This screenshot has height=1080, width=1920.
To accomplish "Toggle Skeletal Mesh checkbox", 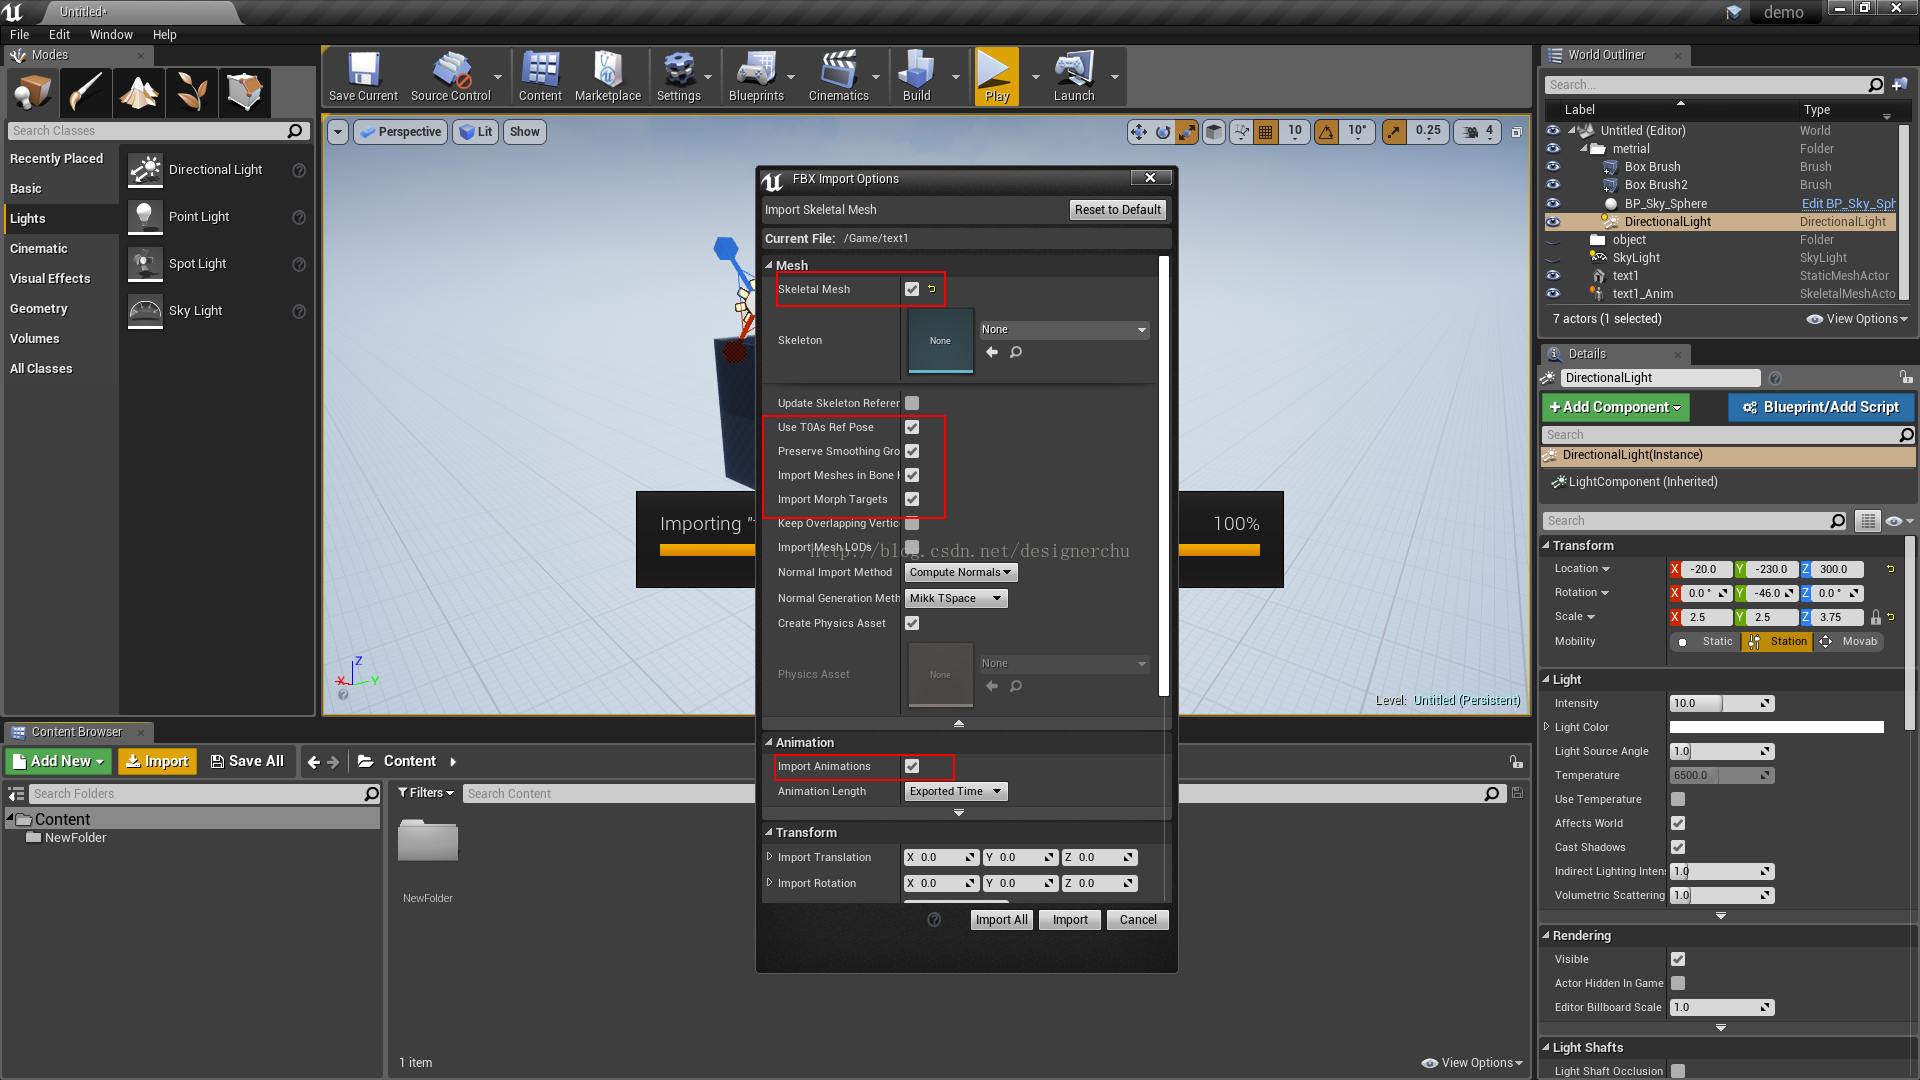I will point(912,289).
